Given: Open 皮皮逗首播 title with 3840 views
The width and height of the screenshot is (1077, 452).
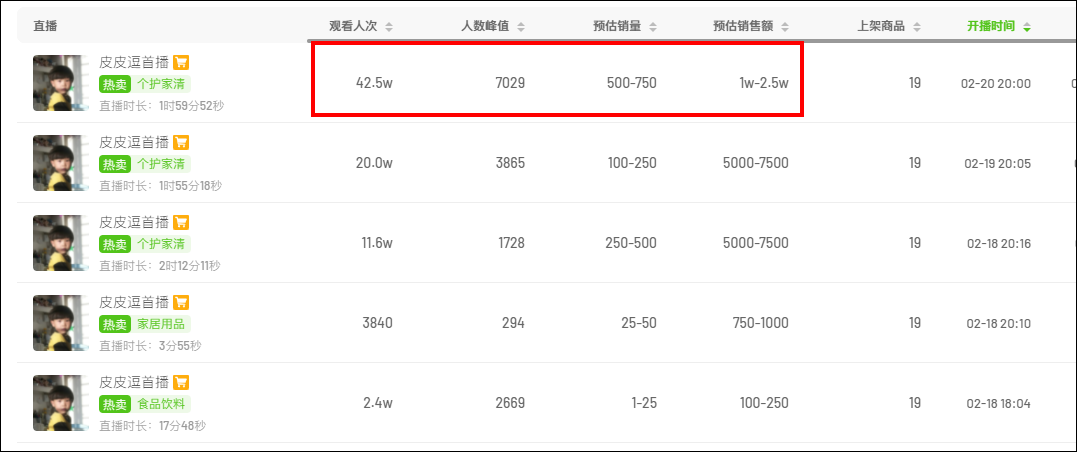Looking at the screenshot, I should [134, 302].
